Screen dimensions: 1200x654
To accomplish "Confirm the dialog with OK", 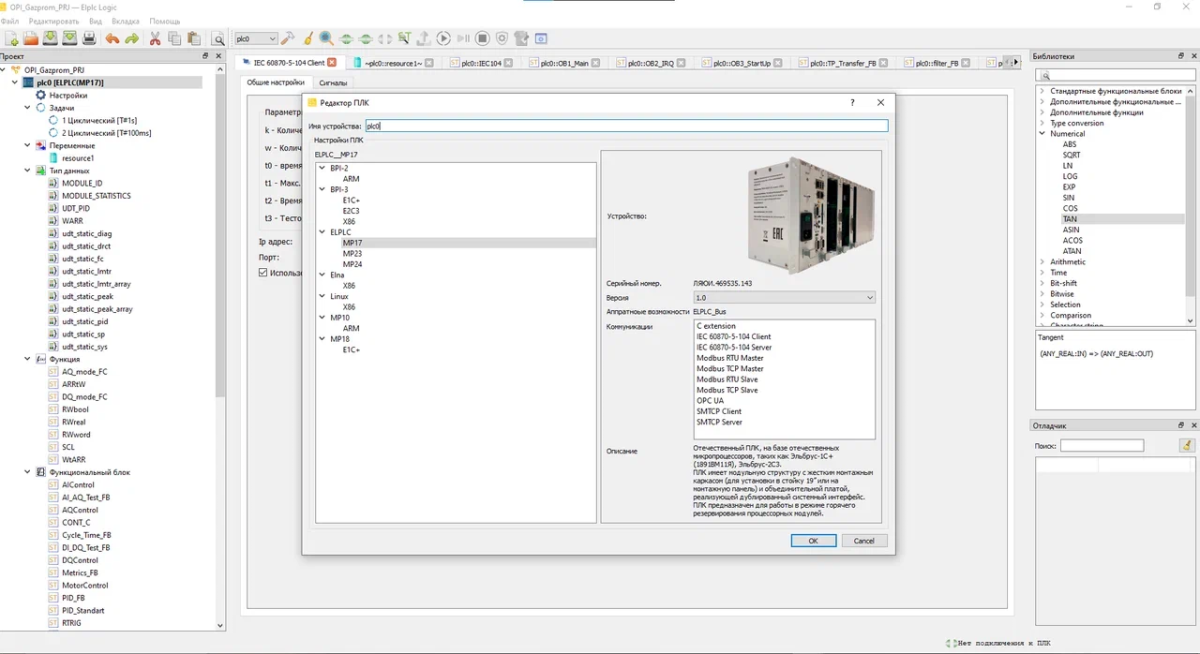I will [x=813, y=540].
